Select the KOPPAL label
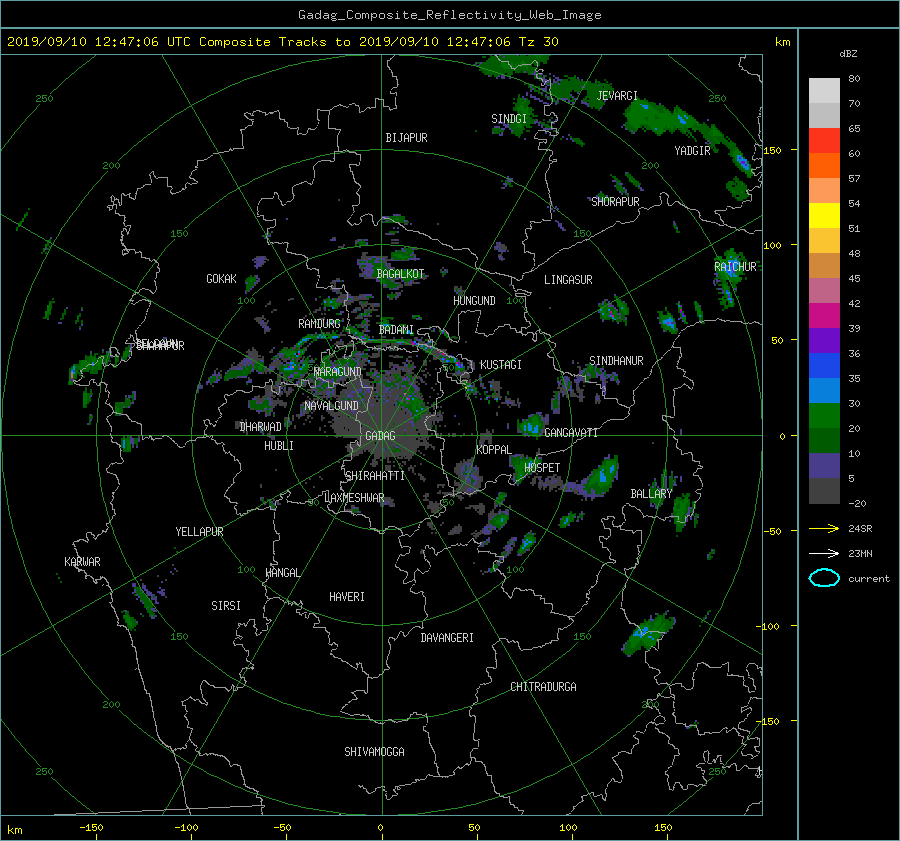 tap(494, 450)
